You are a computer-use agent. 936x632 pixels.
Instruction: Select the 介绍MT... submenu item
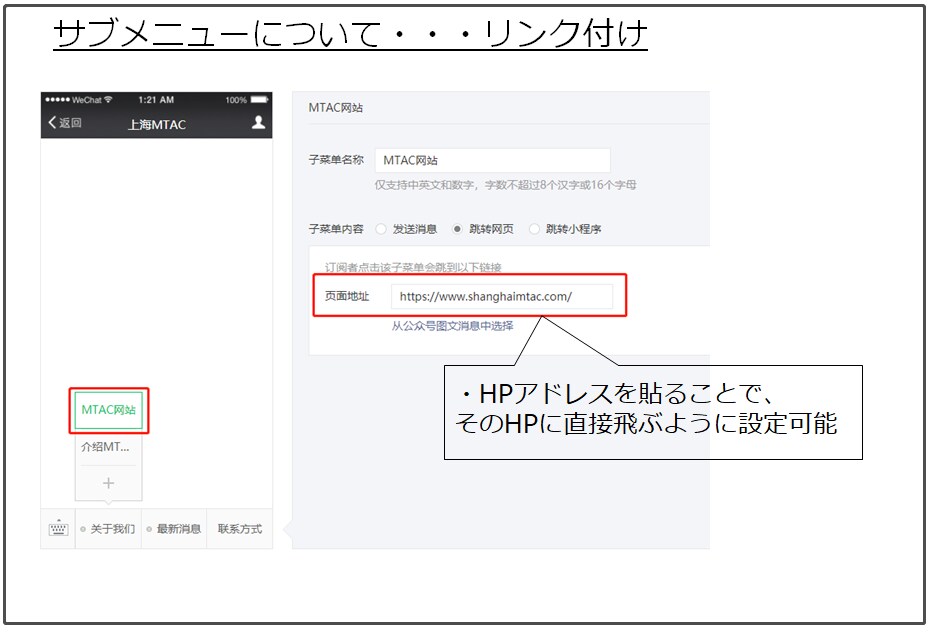point(108,447)
